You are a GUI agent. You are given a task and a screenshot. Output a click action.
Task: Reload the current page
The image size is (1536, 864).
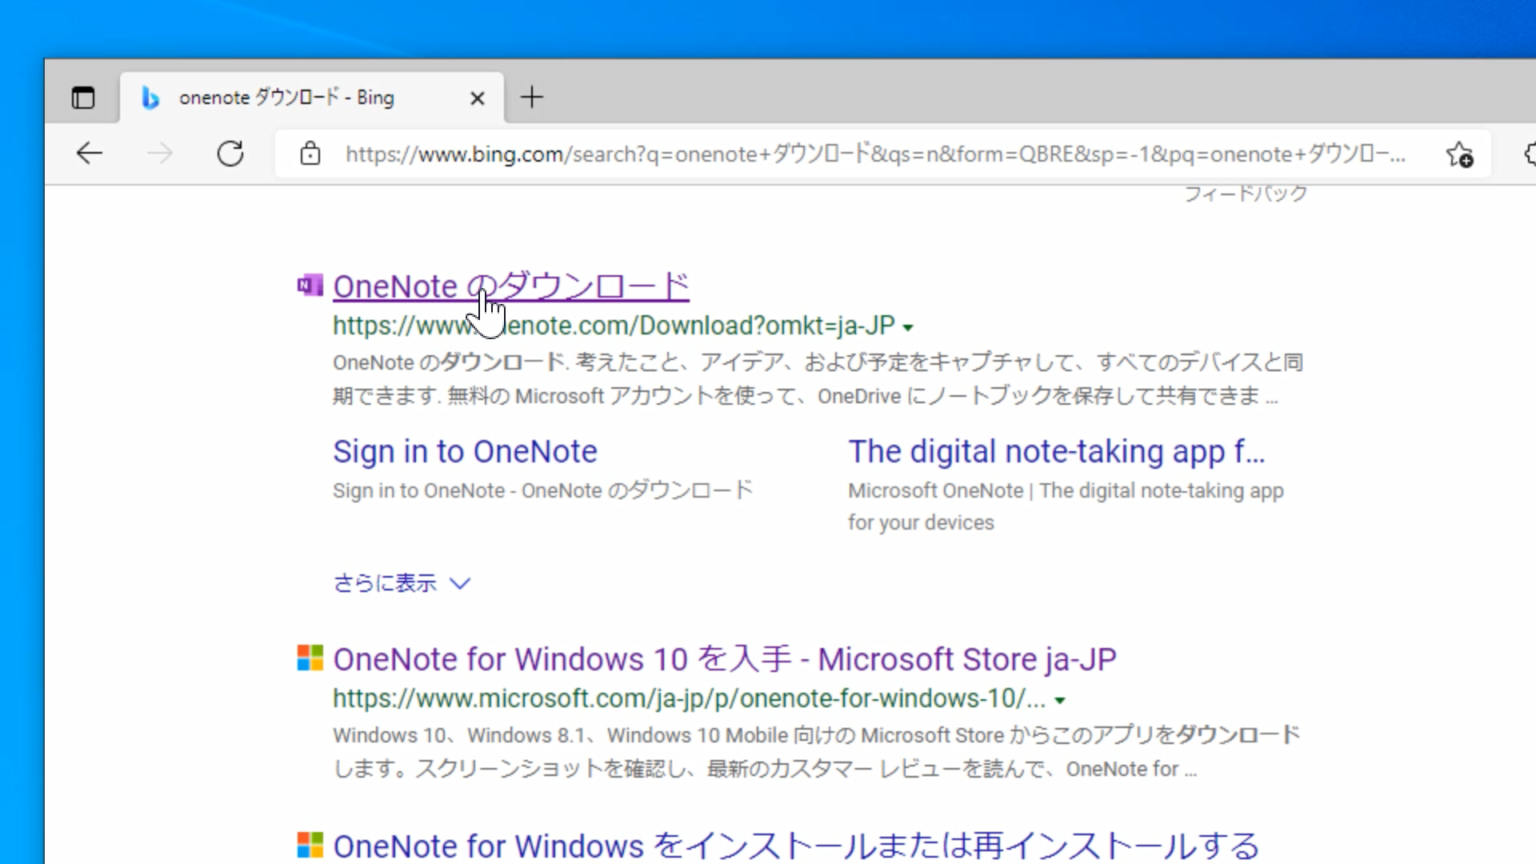231,153
